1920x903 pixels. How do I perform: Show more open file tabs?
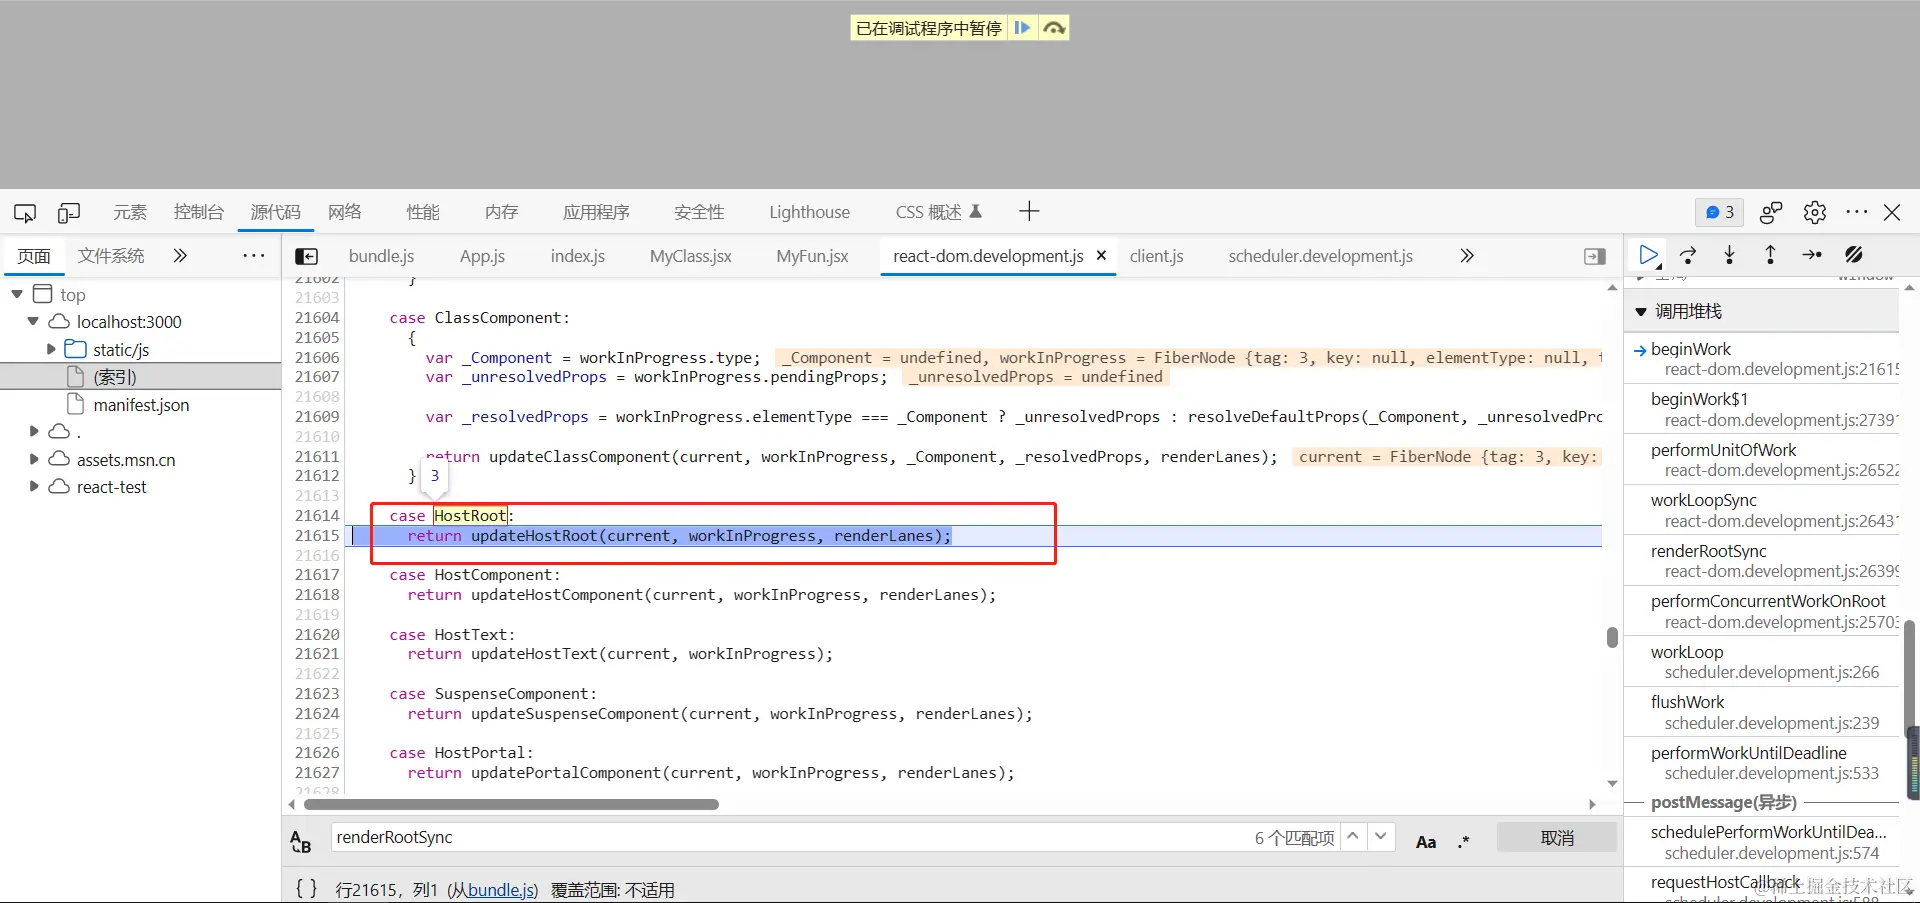tap(1467, 256)
